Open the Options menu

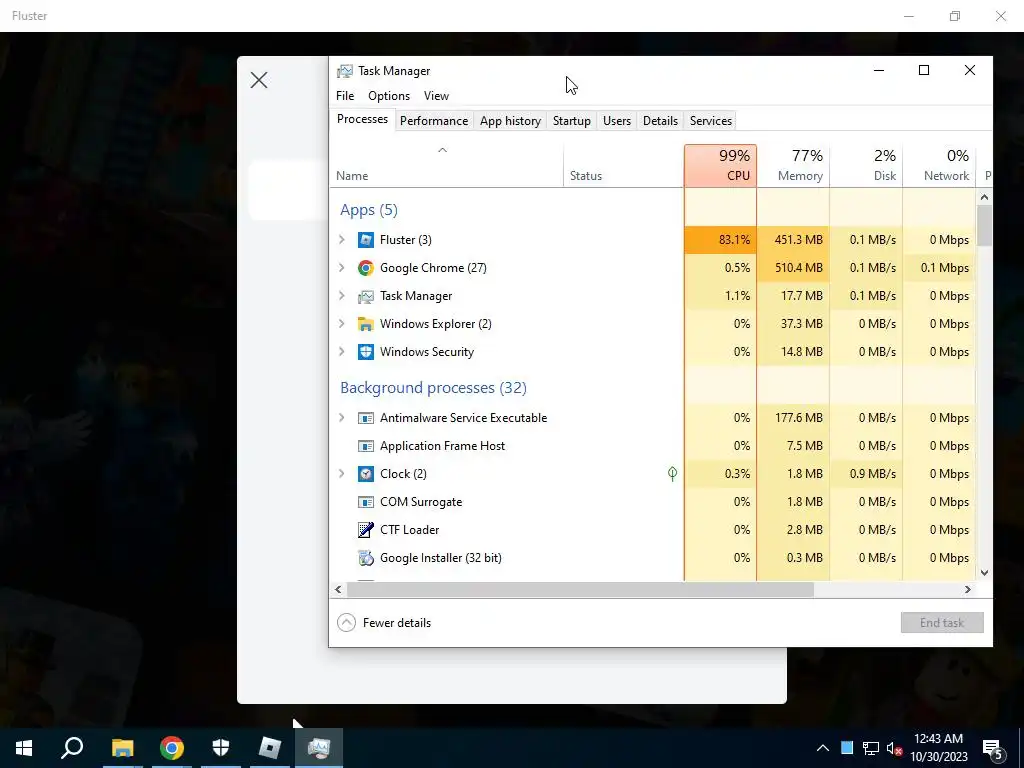[x=389, y=96]
